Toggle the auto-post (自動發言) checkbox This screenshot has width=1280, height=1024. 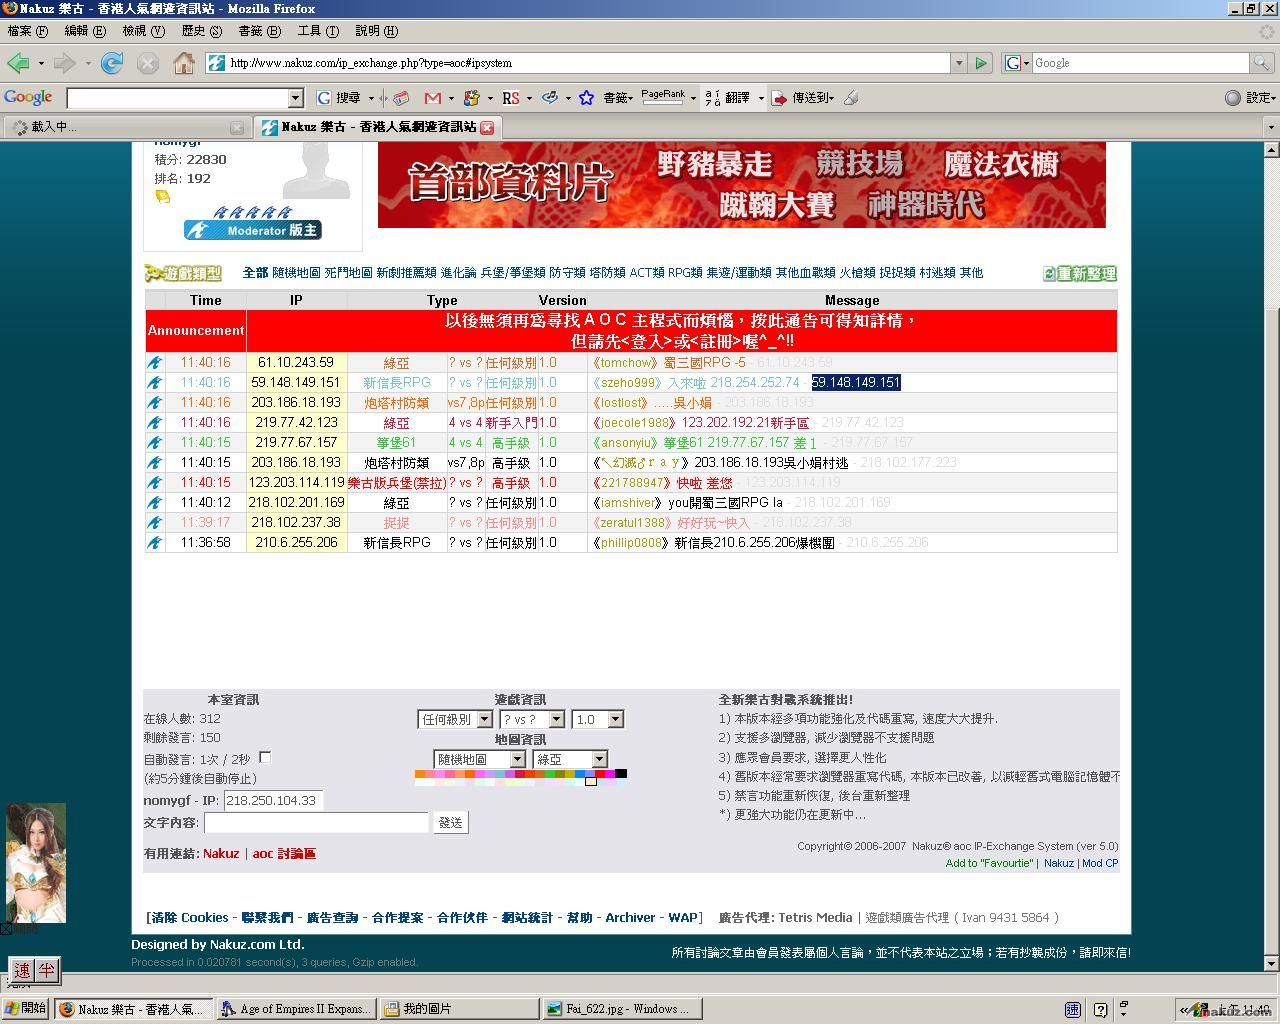pos(265,758)
